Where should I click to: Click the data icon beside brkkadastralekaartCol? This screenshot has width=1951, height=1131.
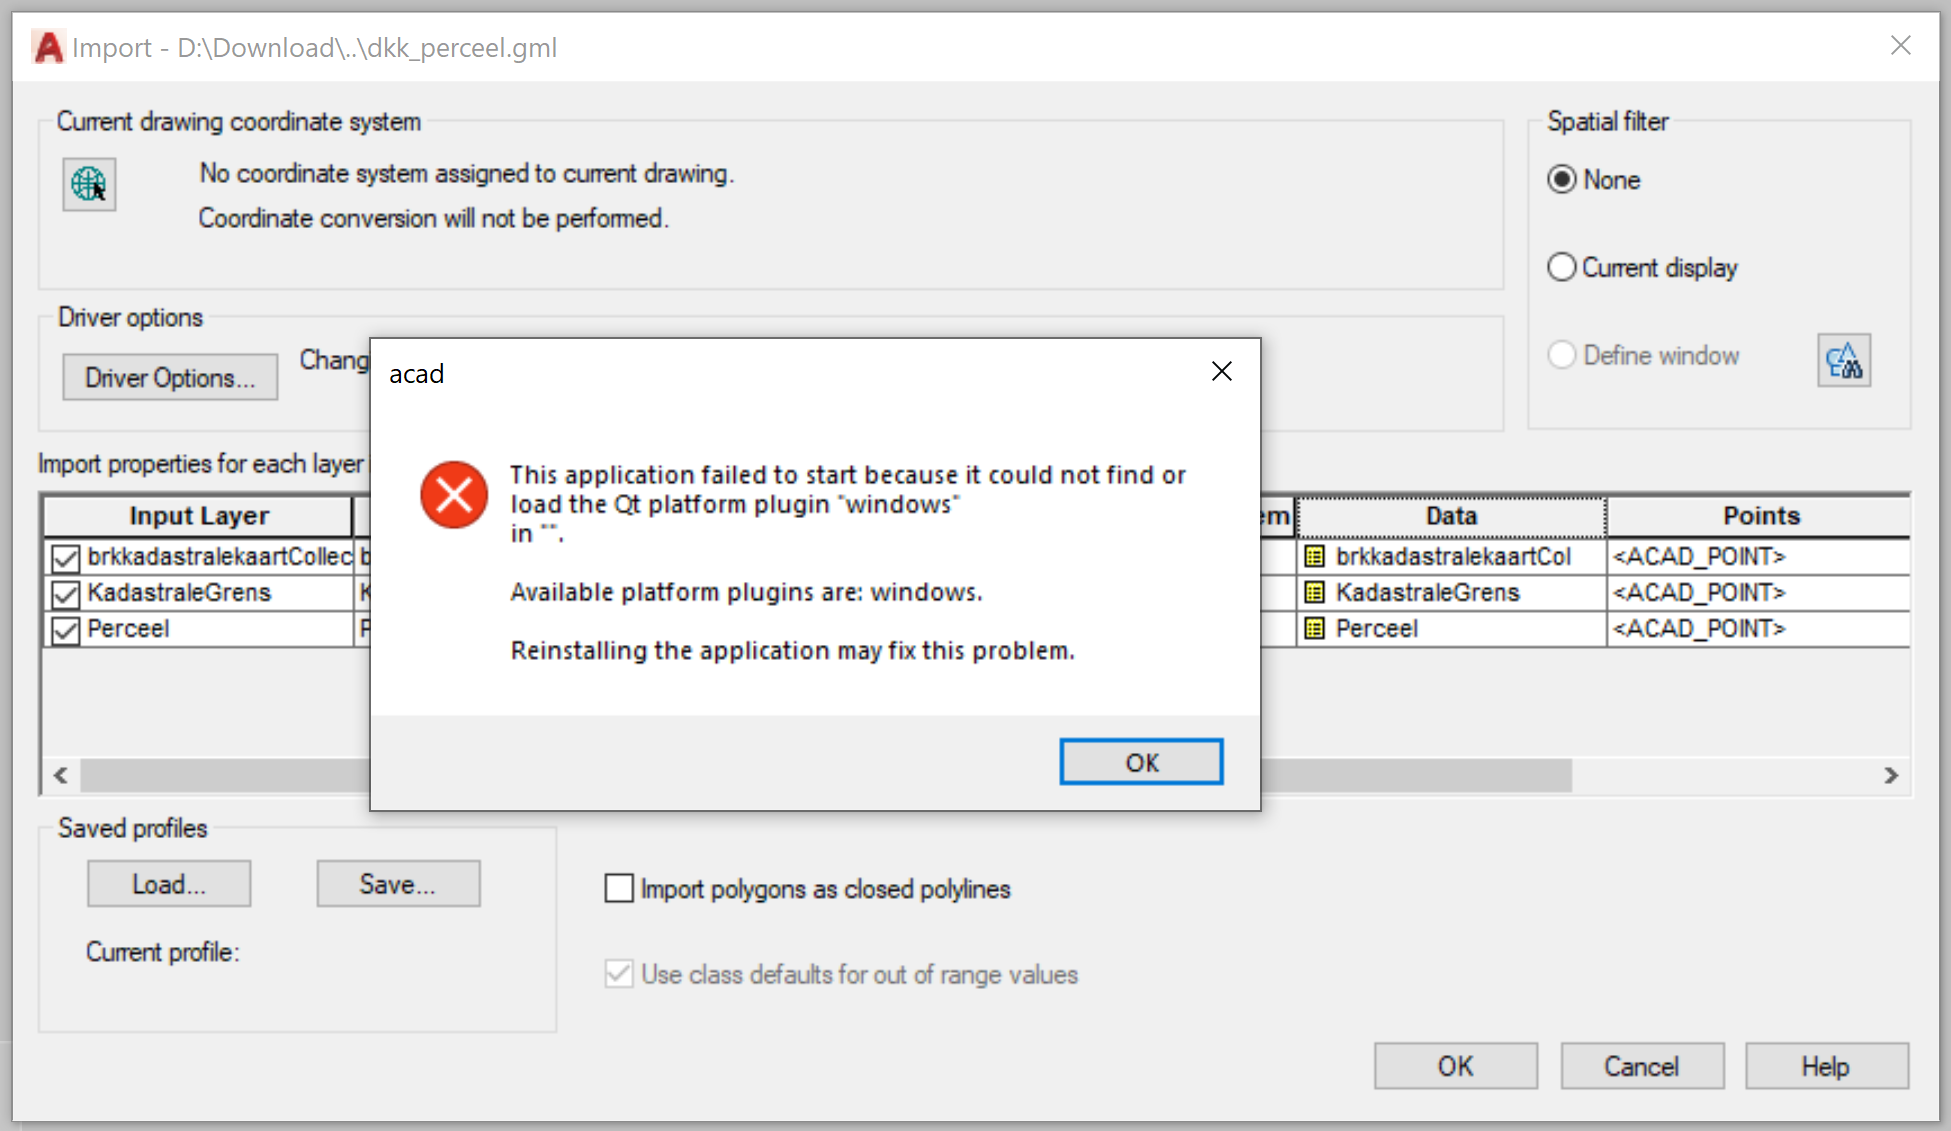1314,557
